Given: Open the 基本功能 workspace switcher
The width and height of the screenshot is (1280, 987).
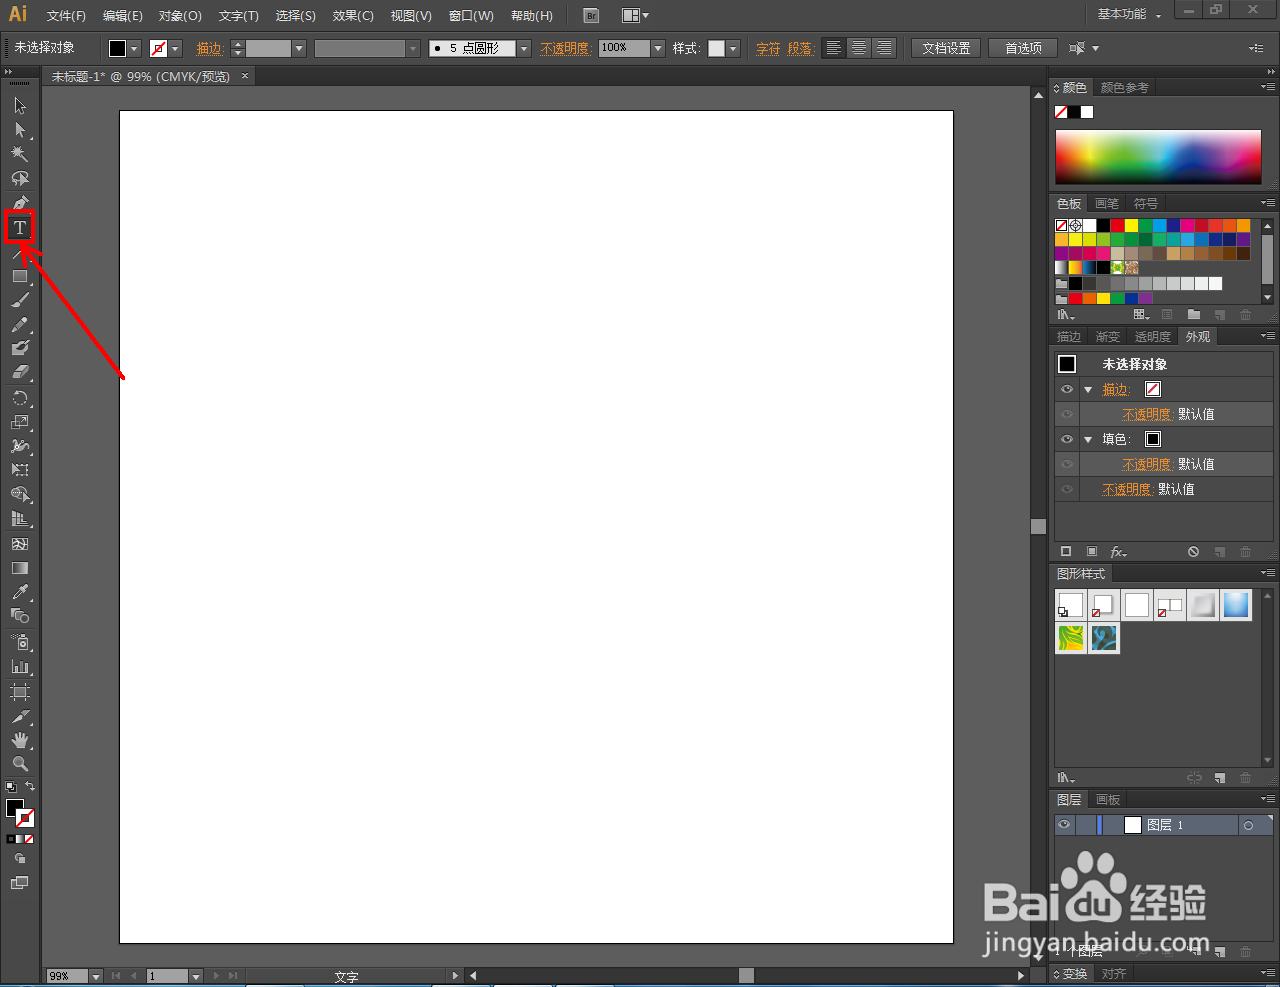Looking at the screenshot, I should coord(1130,14).
